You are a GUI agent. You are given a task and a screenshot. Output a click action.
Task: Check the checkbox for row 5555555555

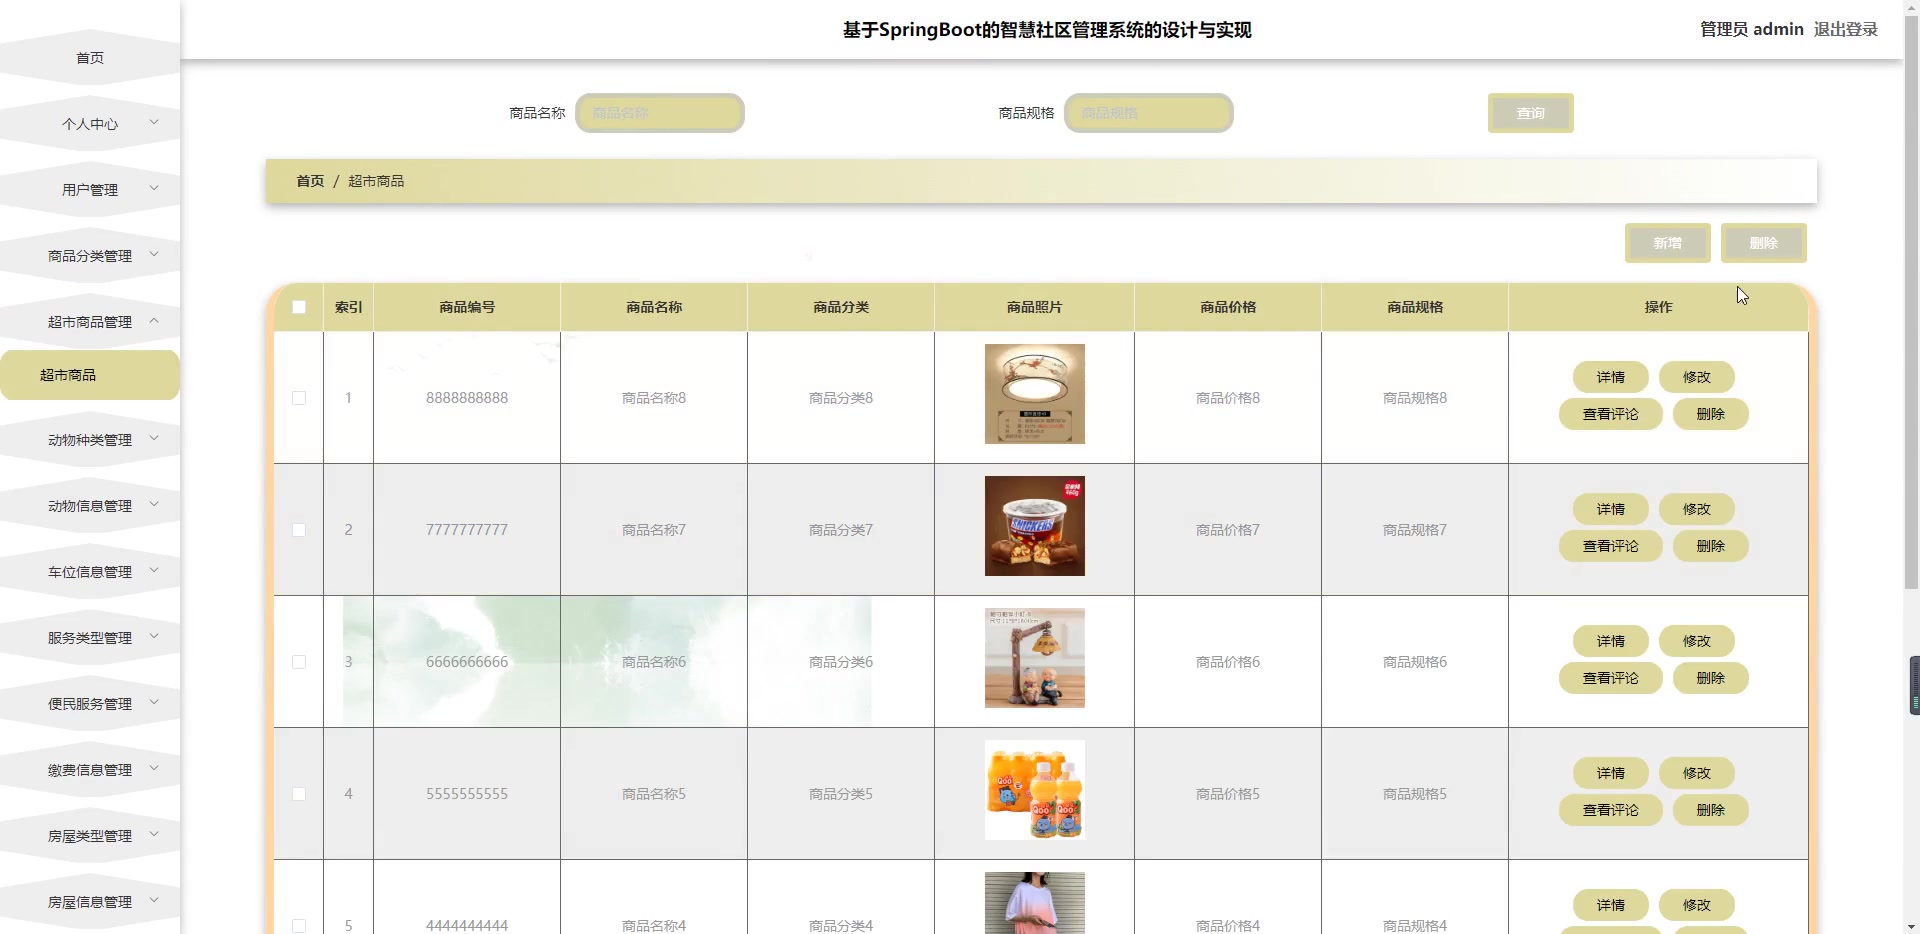click(299, 794)
